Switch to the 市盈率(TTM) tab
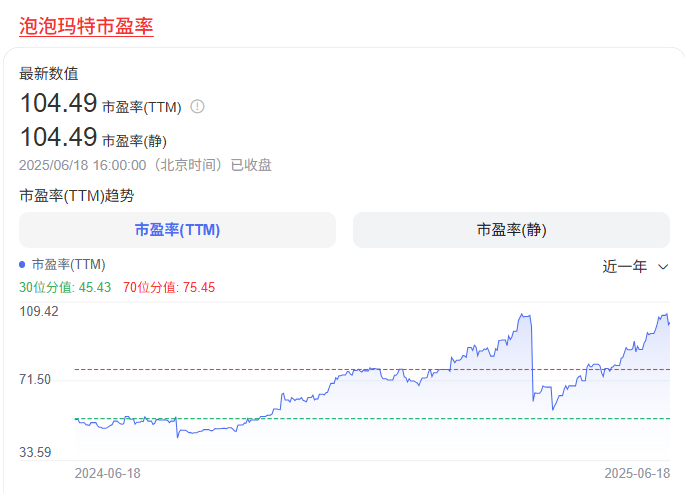685x493 pixels. (x=177, y=230)
